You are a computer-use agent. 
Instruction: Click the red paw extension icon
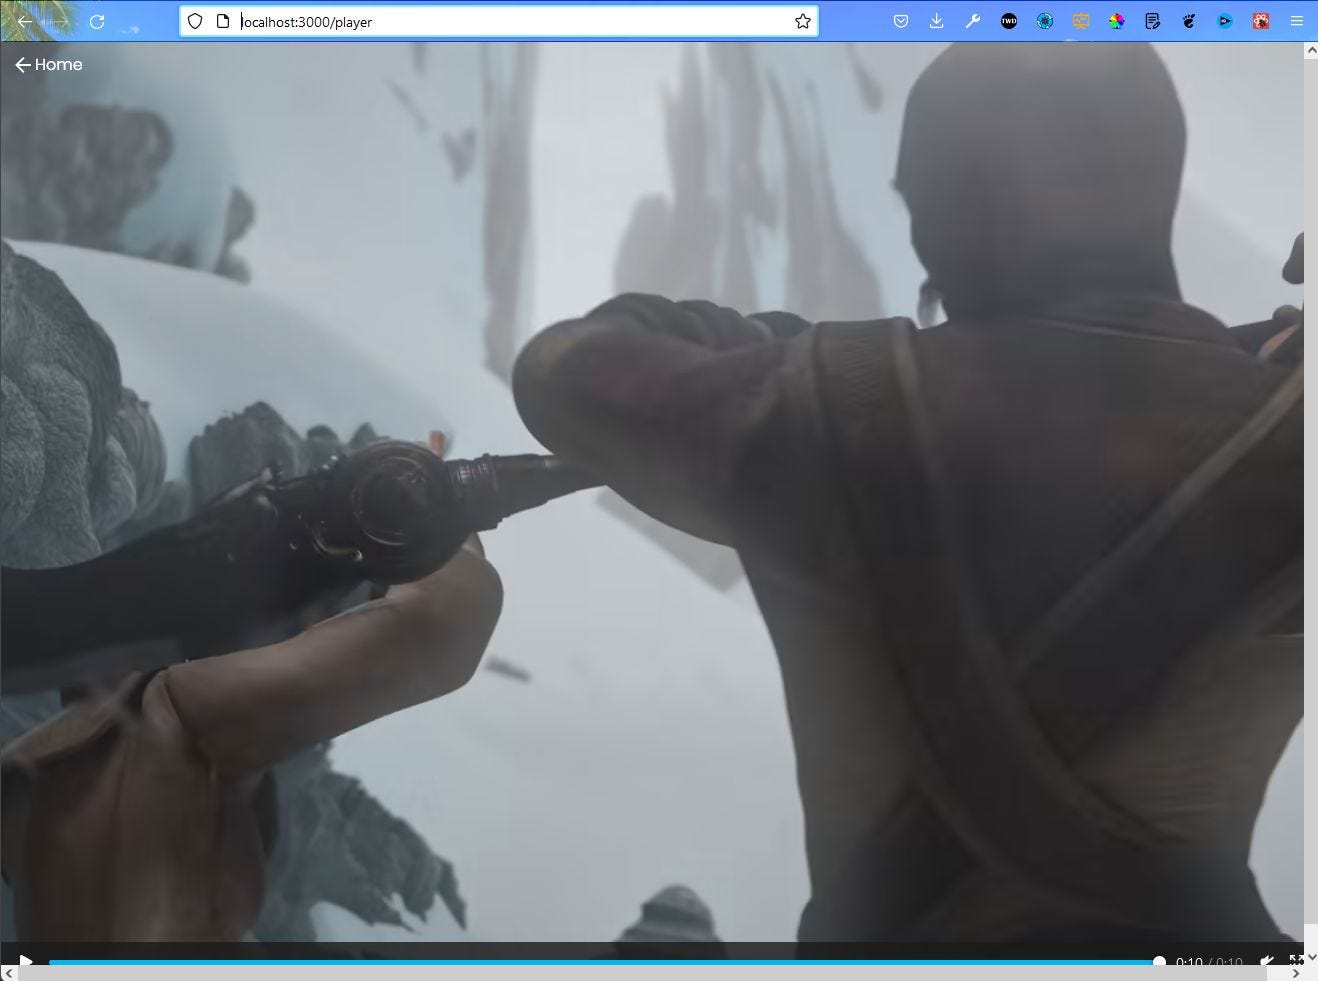tap(1261, 21)
